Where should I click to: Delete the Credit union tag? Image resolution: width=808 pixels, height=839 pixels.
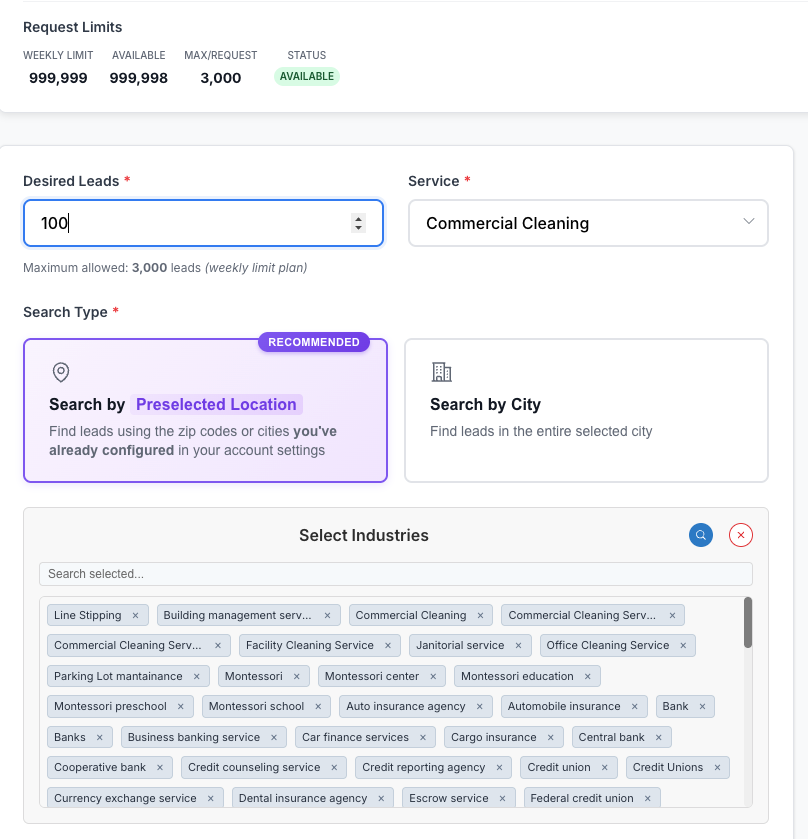tap(604, 767)
